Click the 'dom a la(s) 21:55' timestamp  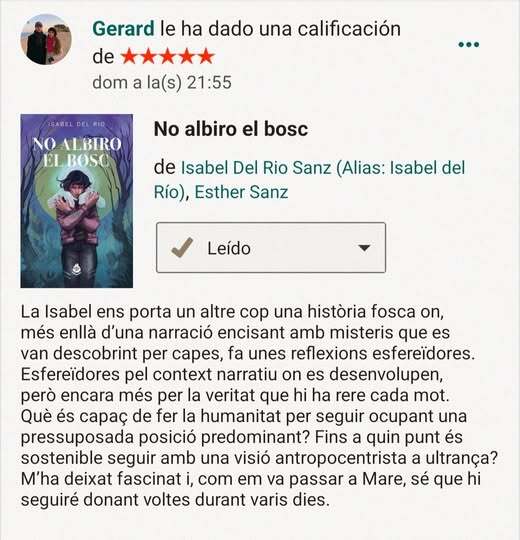(162, 83)
